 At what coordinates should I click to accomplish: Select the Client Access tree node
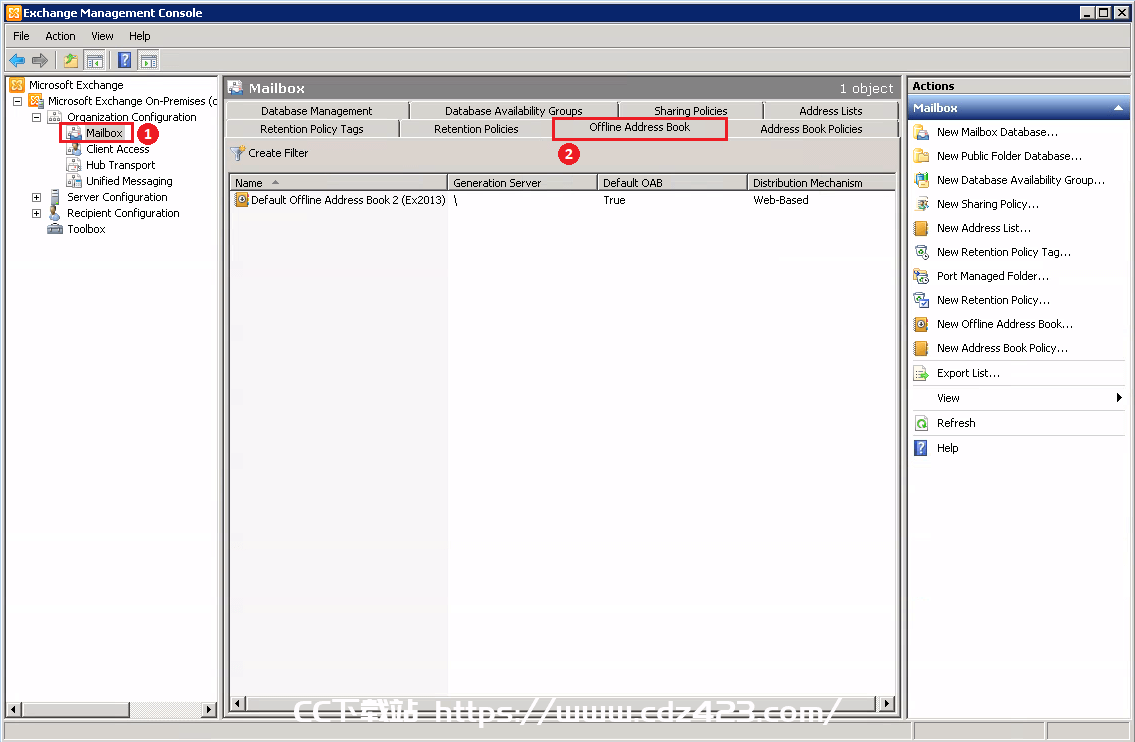point(117,149)
